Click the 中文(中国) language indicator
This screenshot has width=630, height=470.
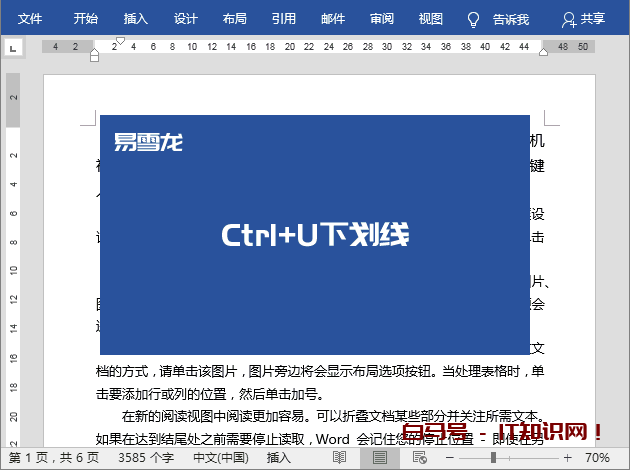220,457
